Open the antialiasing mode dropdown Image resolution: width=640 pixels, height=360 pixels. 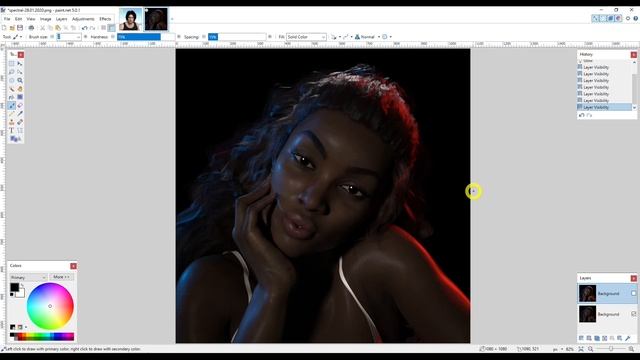[347, 37]
